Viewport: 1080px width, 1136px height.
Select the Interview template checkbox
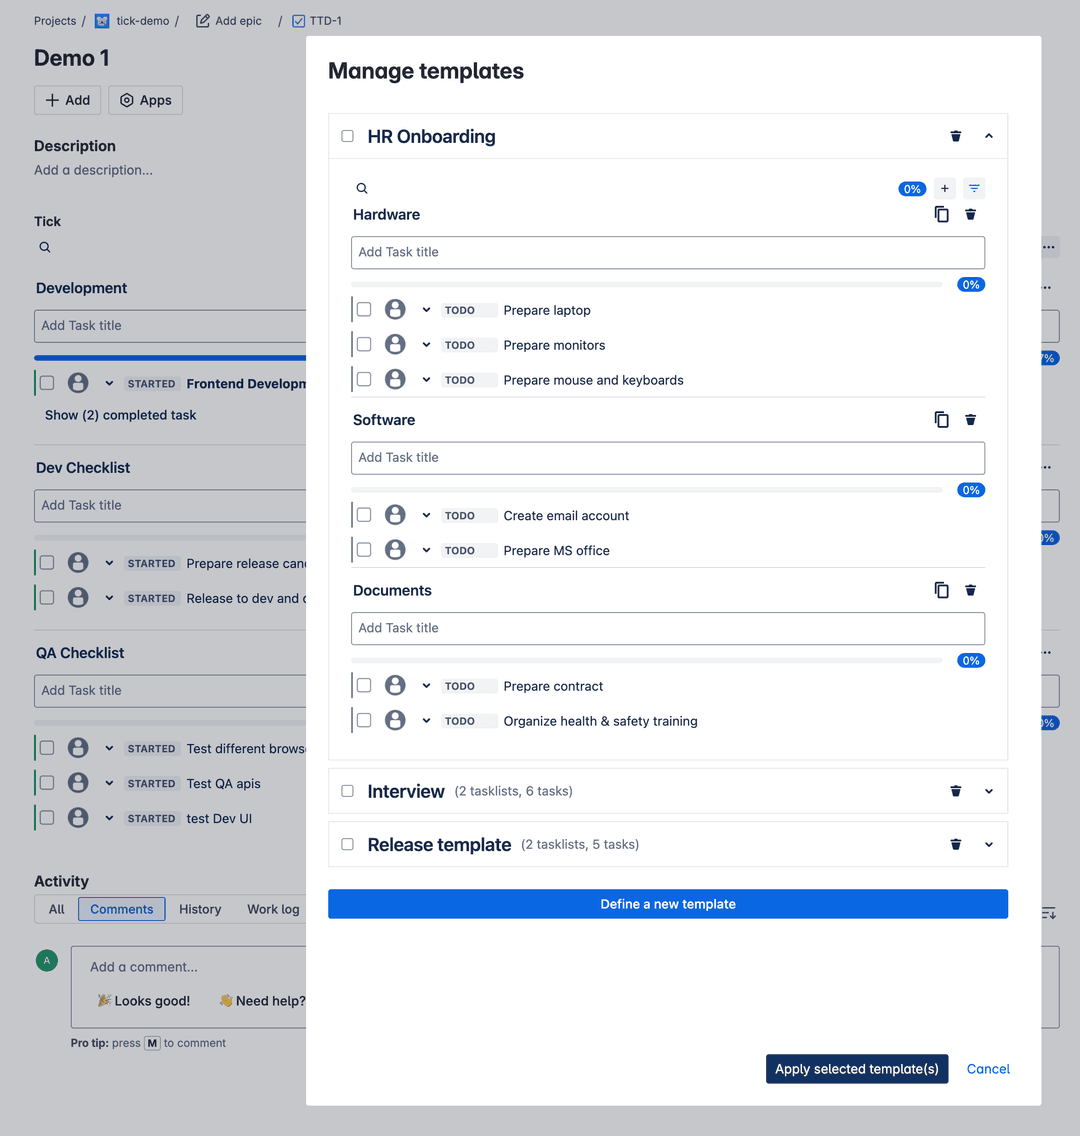click(x=348, y=791)
